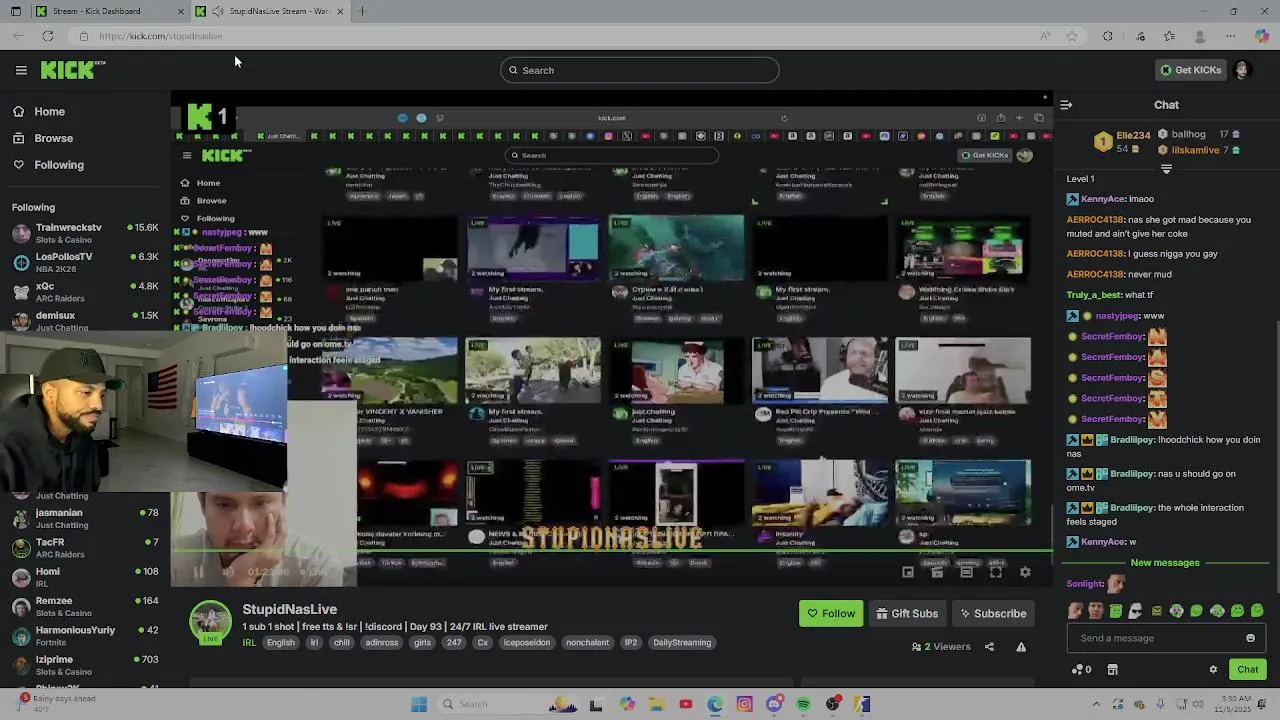The height and width of the screenshot is (720, 1280).
Task: Click the browser address bar URL
Action: (161, 36)
